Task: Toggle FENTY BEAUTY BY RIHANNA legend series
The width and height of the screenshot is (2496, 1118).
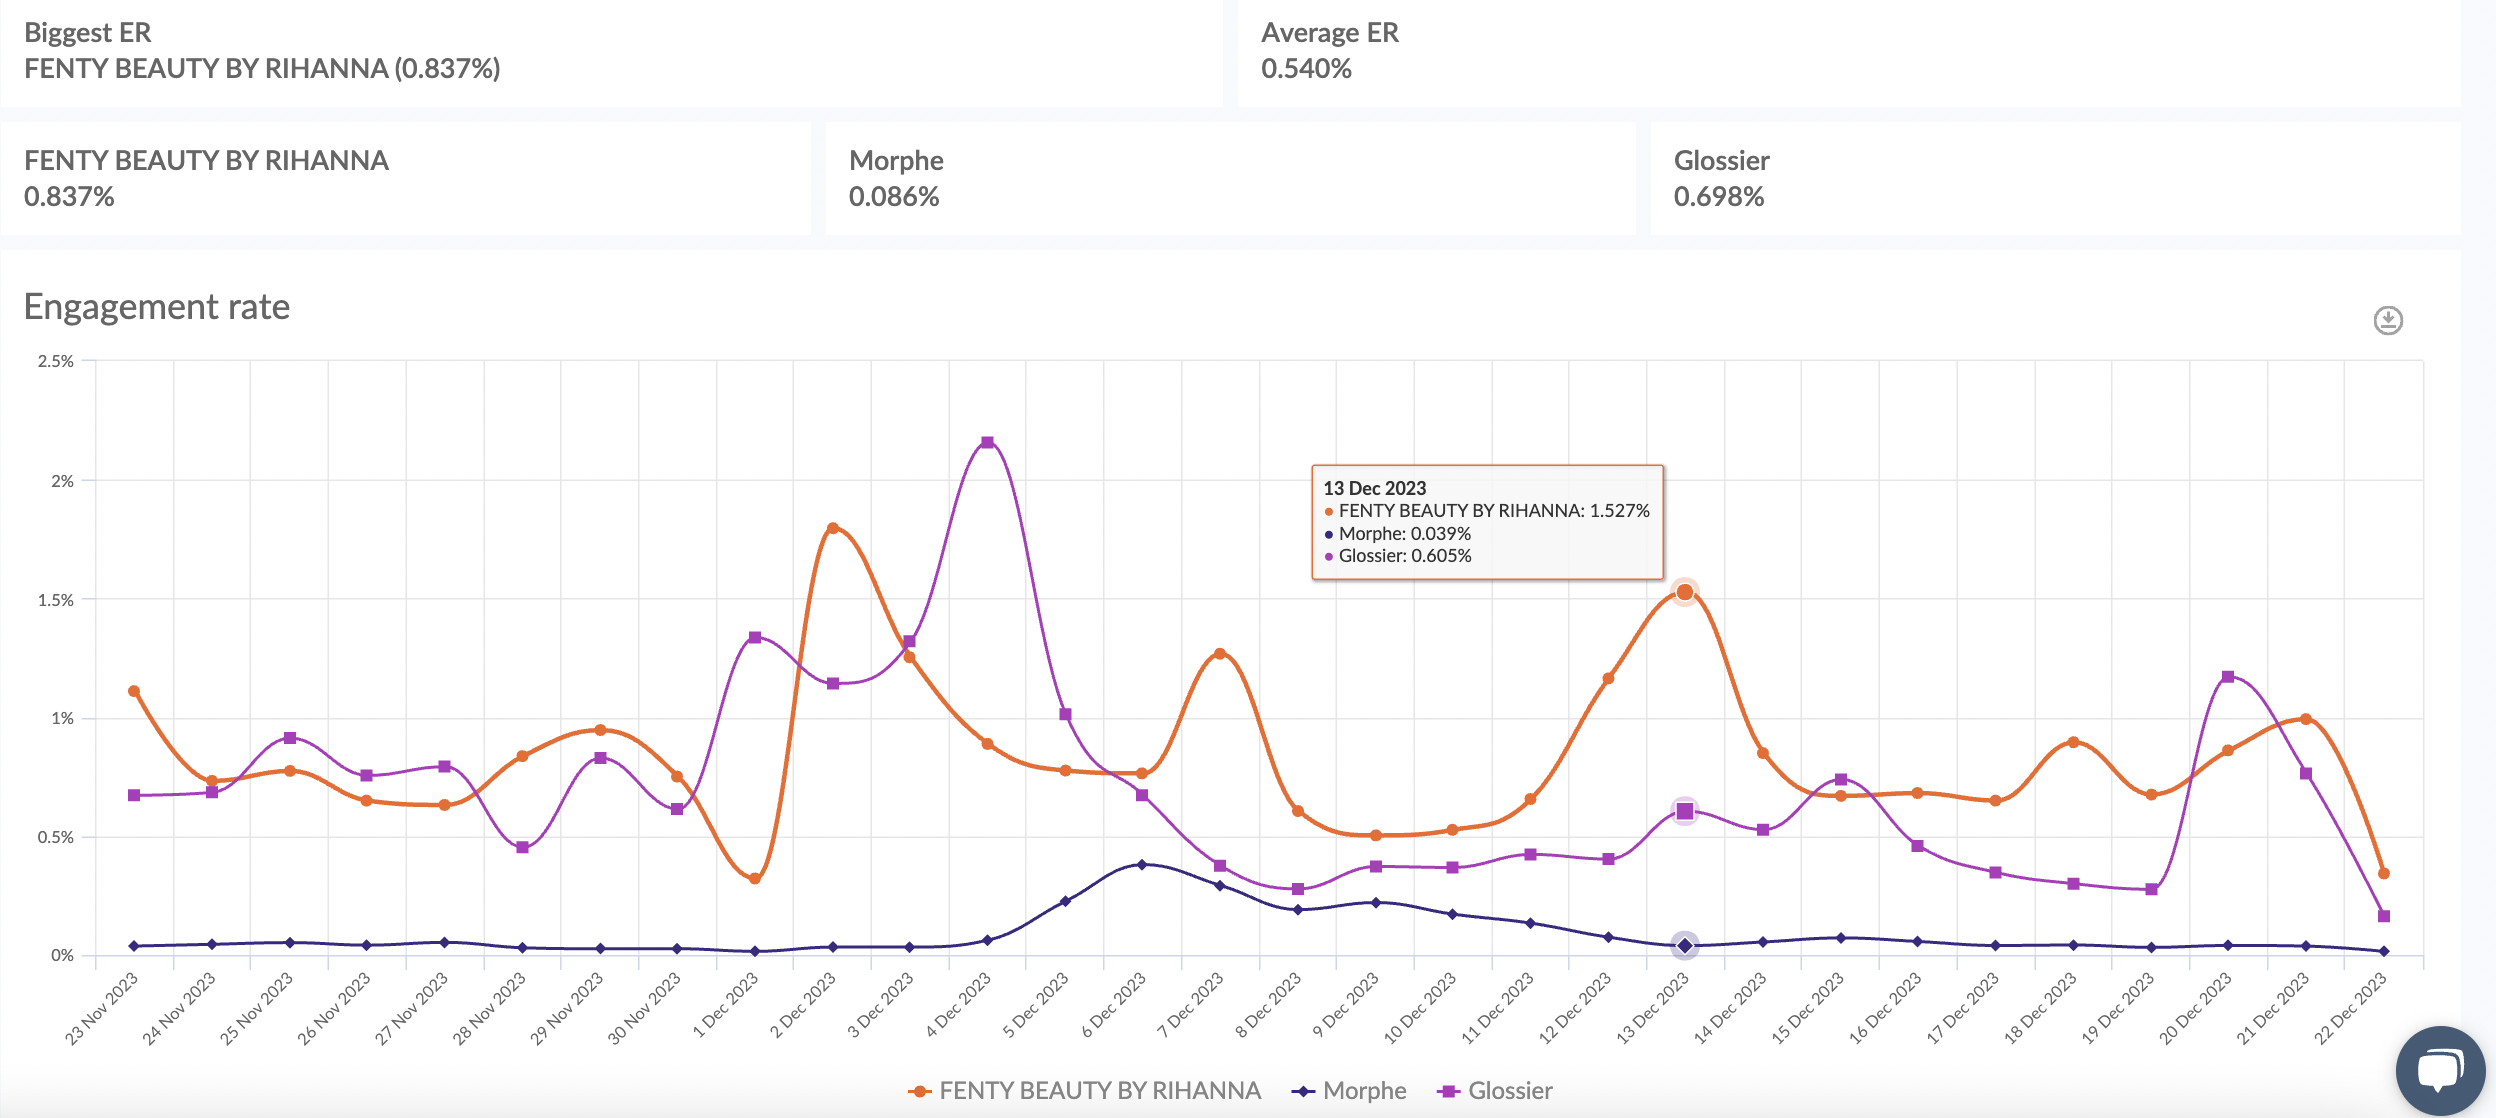Action: click(x=1098, y=1091)
